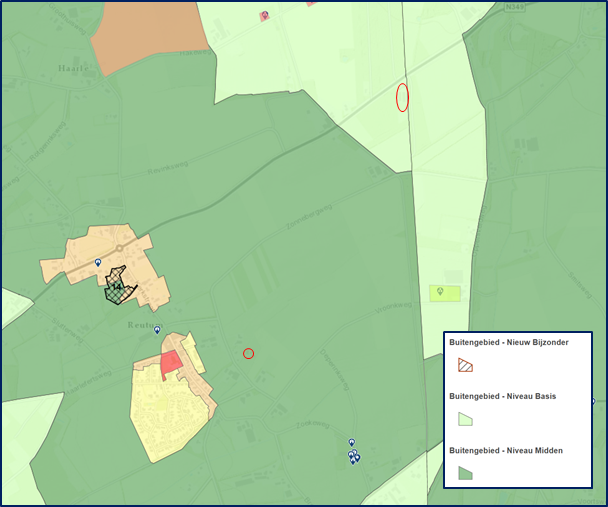Click the N349 road shield label
The image size is (608, 507).
point(515,7)
